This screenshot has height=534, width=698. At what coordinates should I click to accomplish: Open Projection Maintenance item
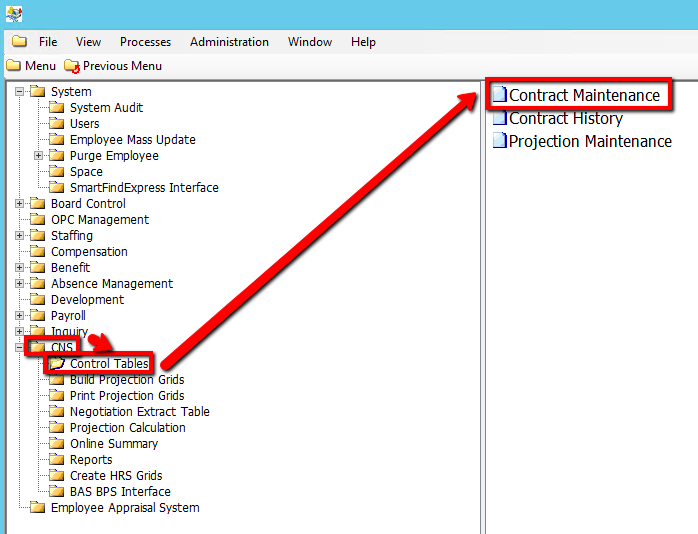pyautogui.click(x=590, y=141)
